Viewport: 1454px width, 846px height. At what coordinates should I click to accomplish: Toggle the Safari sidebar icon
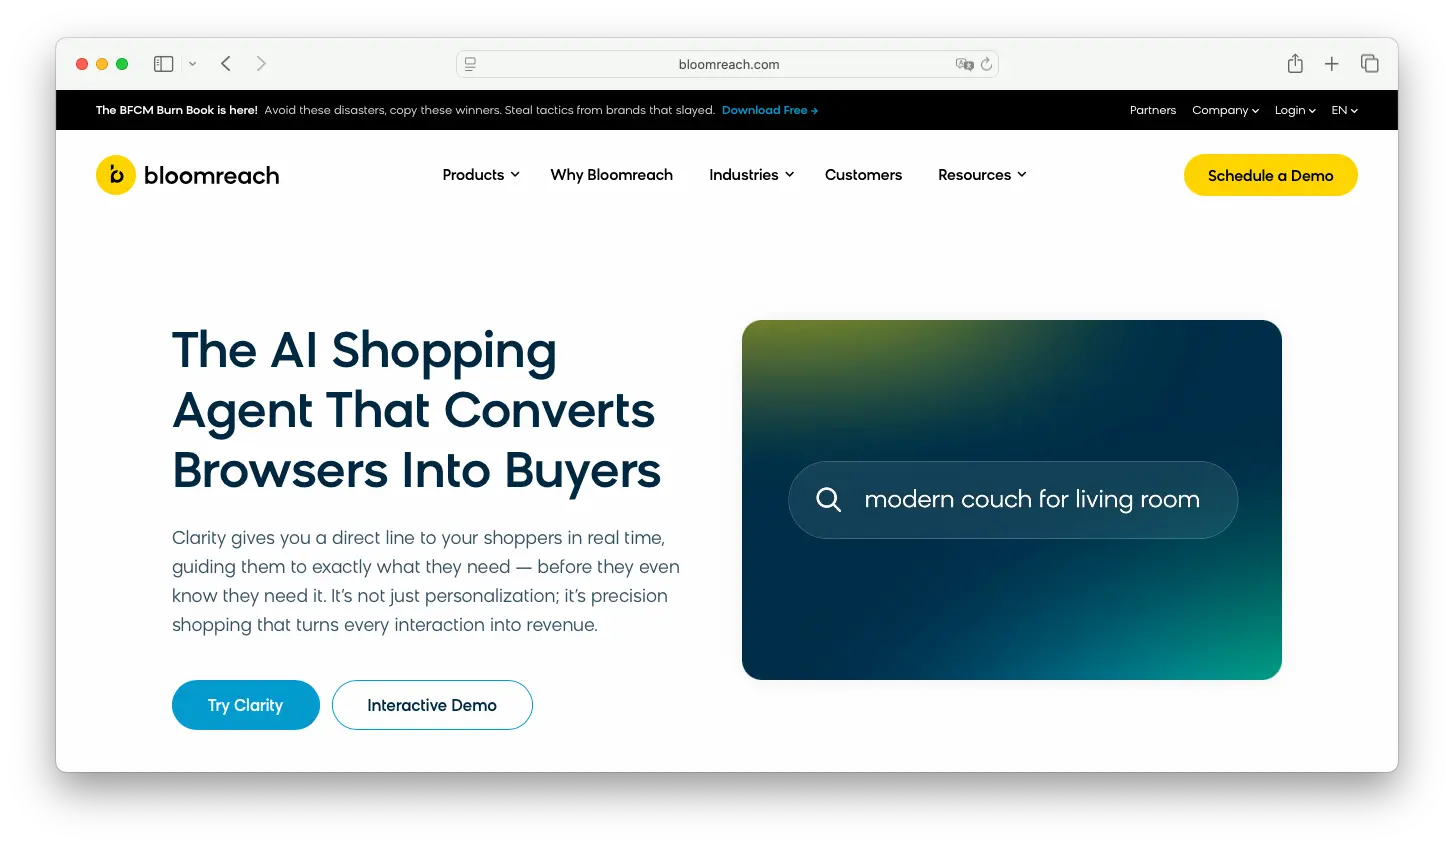tap(164, 64)
